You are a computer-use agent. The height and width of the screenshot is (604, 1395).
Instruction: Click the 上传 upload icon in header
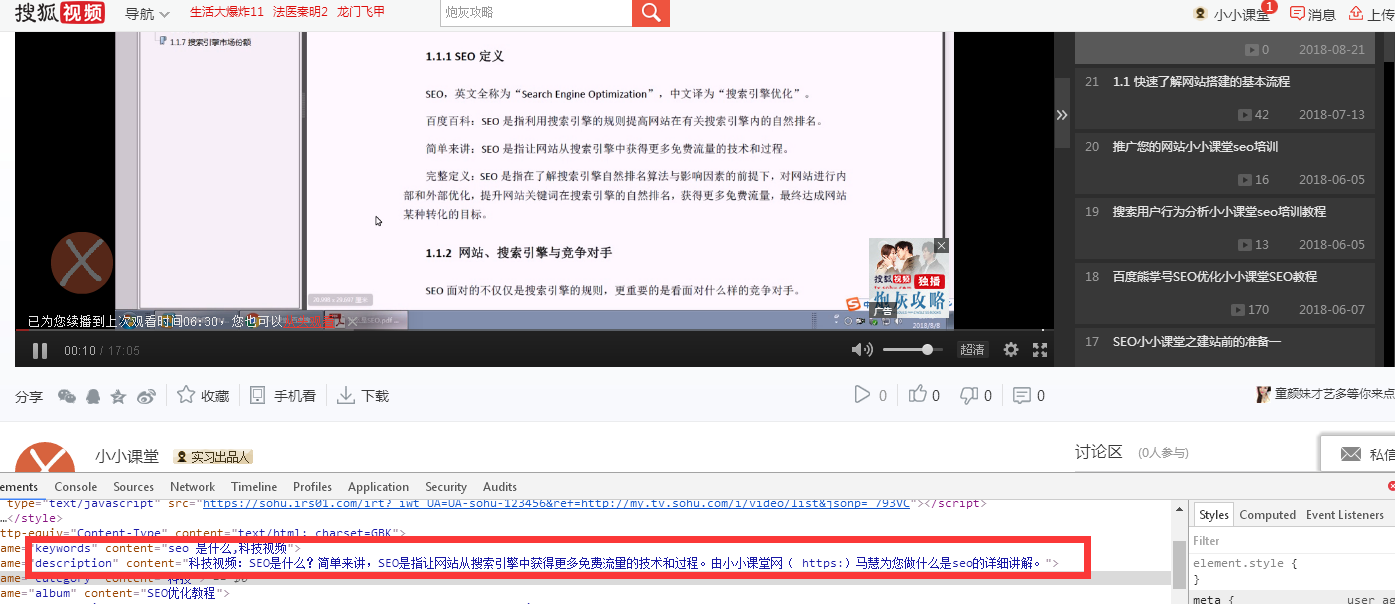coord(1356,14)
